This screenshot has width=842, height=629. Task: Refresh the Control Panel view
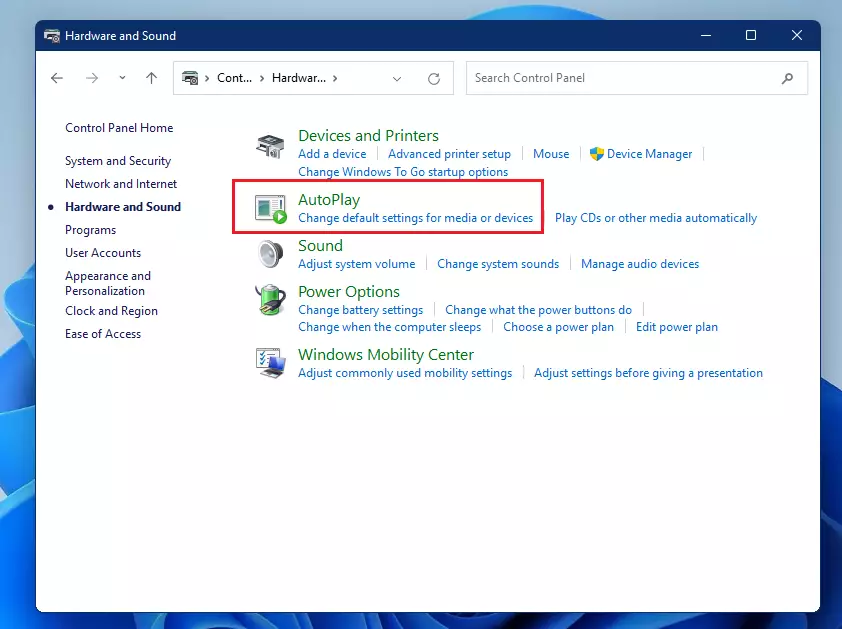click(x=434, y=79)
